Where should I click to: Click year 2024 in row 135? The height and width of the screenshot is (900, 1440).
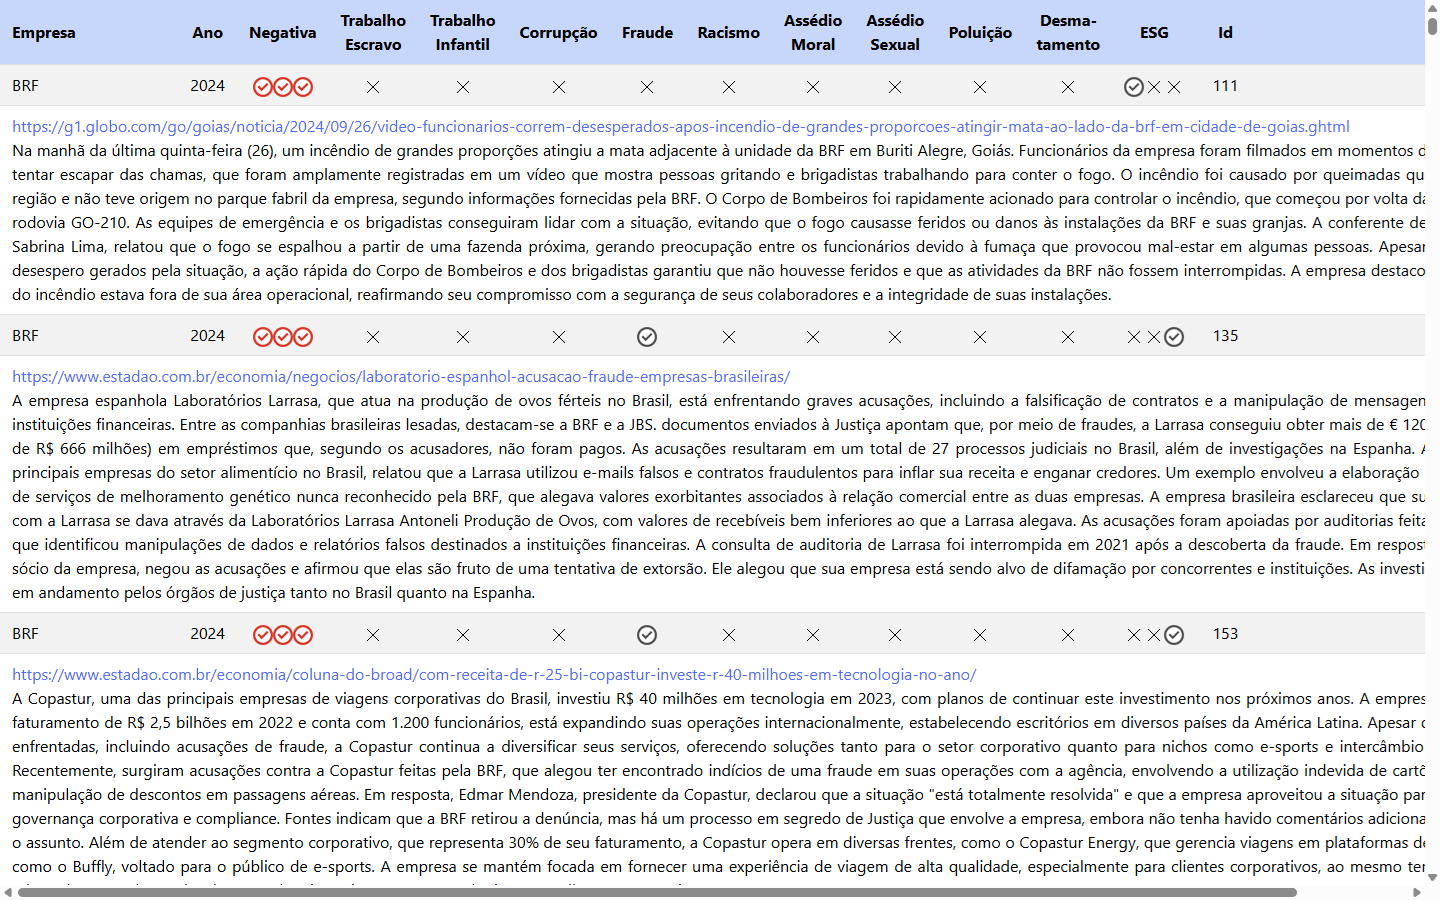(x=208, y=336)
